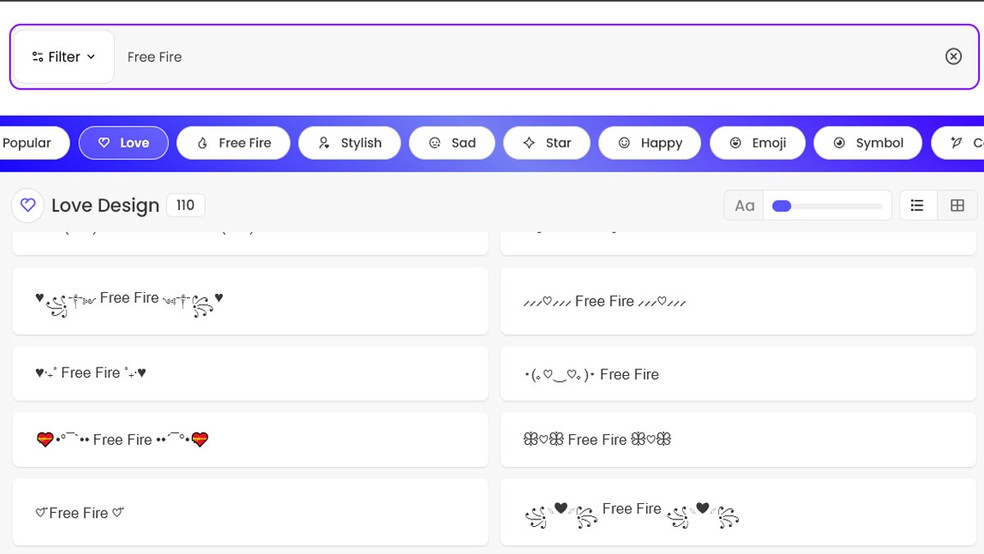The height and width of the screenshot is (554, 984).
Task: Click the heart icon beside Love Design
Action: point(28,205)
